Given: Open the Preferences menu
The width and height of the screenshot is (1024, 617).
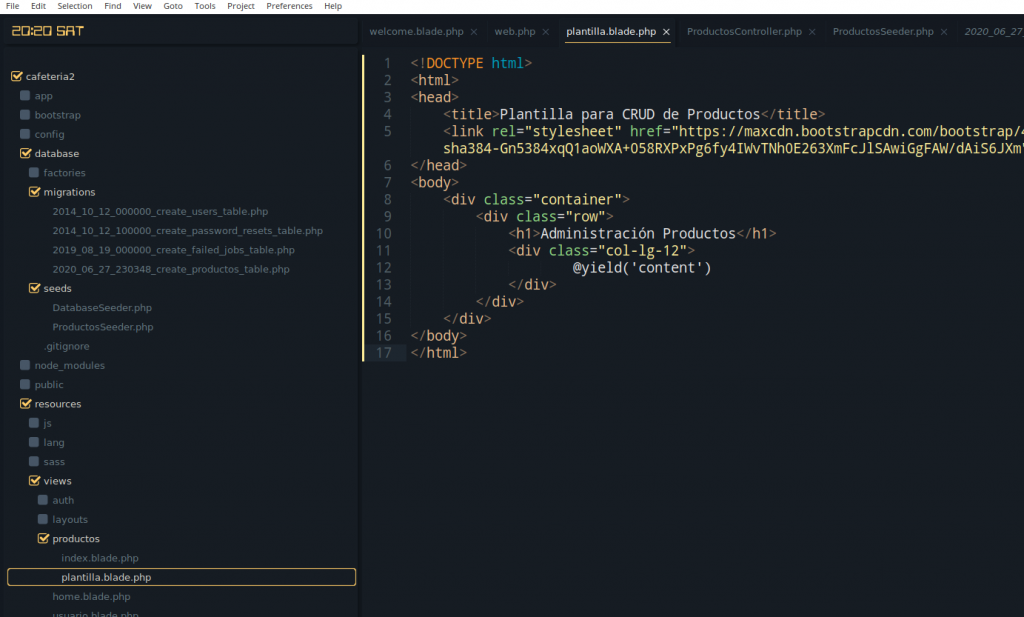Looking at the screenshot, I should (289, 6).
